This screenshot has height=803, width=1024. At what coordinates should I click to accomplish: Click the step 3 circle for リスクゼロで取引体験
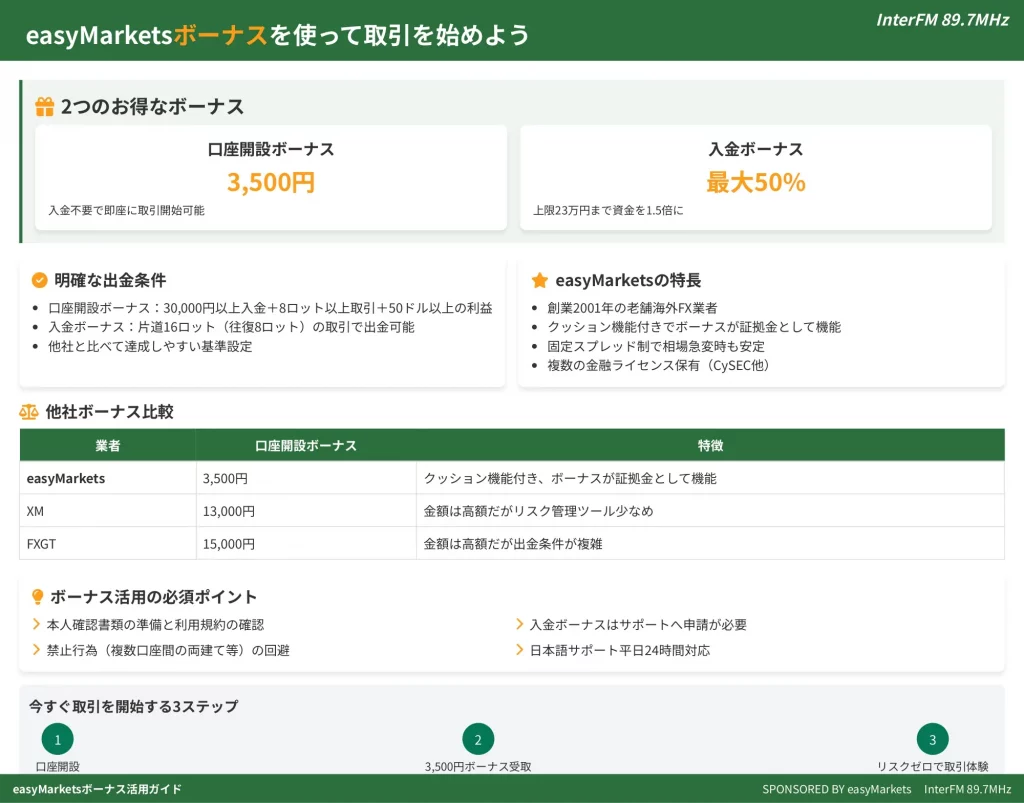point(932,739)
